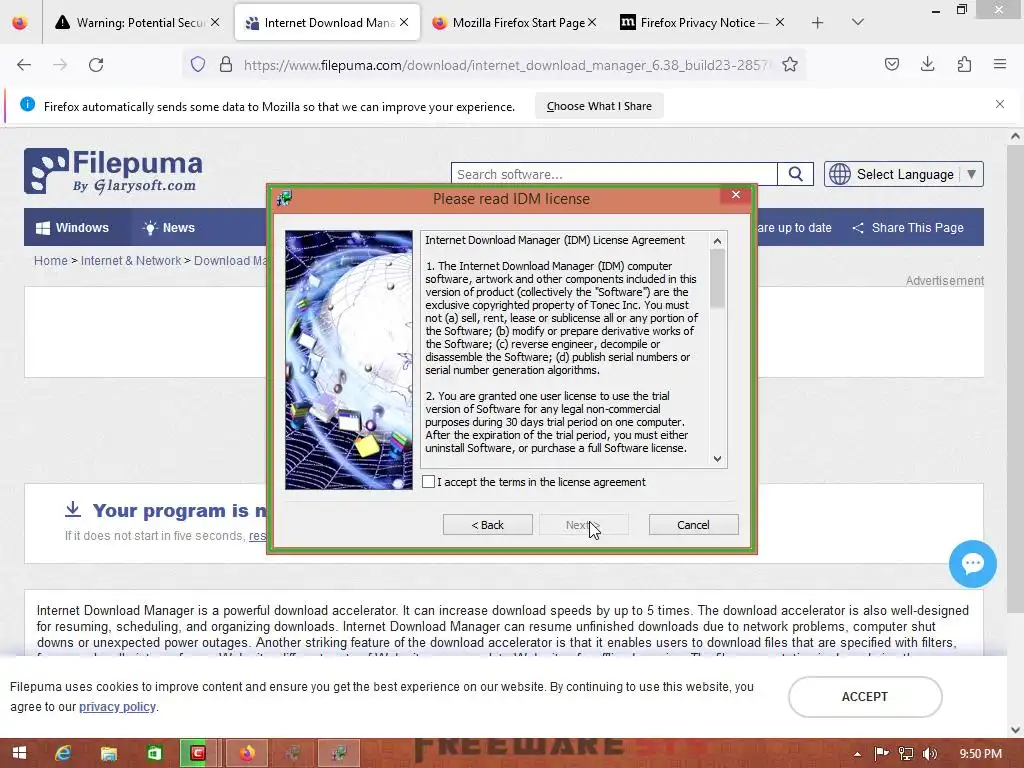Click the Firefox taskbar icon
This screenshot has width=1024, height=768.
click(247, 753)
